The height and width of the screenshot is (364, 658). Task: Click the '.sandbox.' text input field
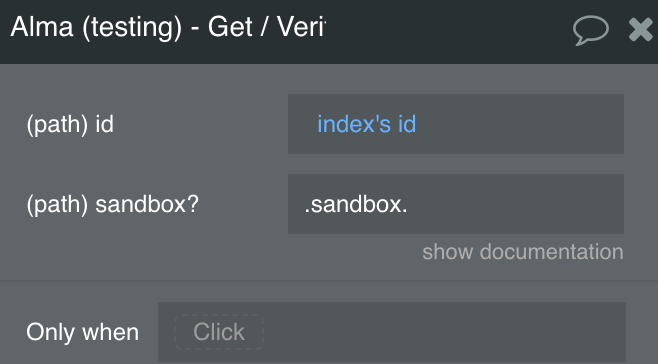pyautogui.click(x=456, y=204)
